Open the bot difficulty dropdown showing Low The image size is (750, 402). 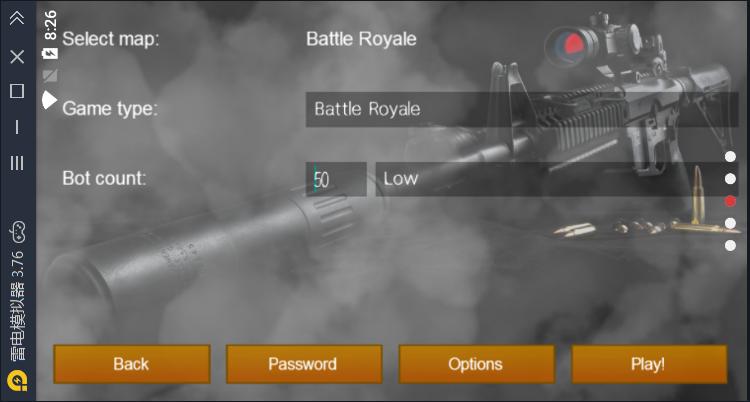pyautogui.click(x=557, y=179)
